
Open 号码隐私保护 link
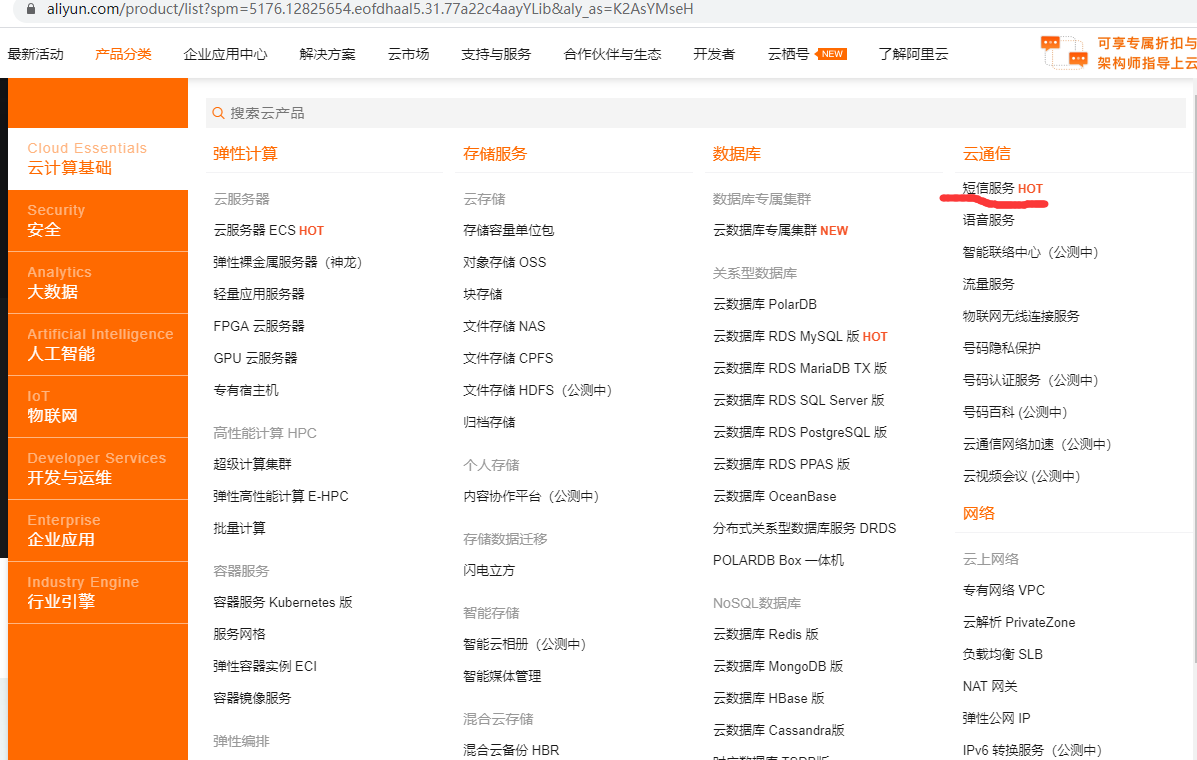[x=1002, y=348]
